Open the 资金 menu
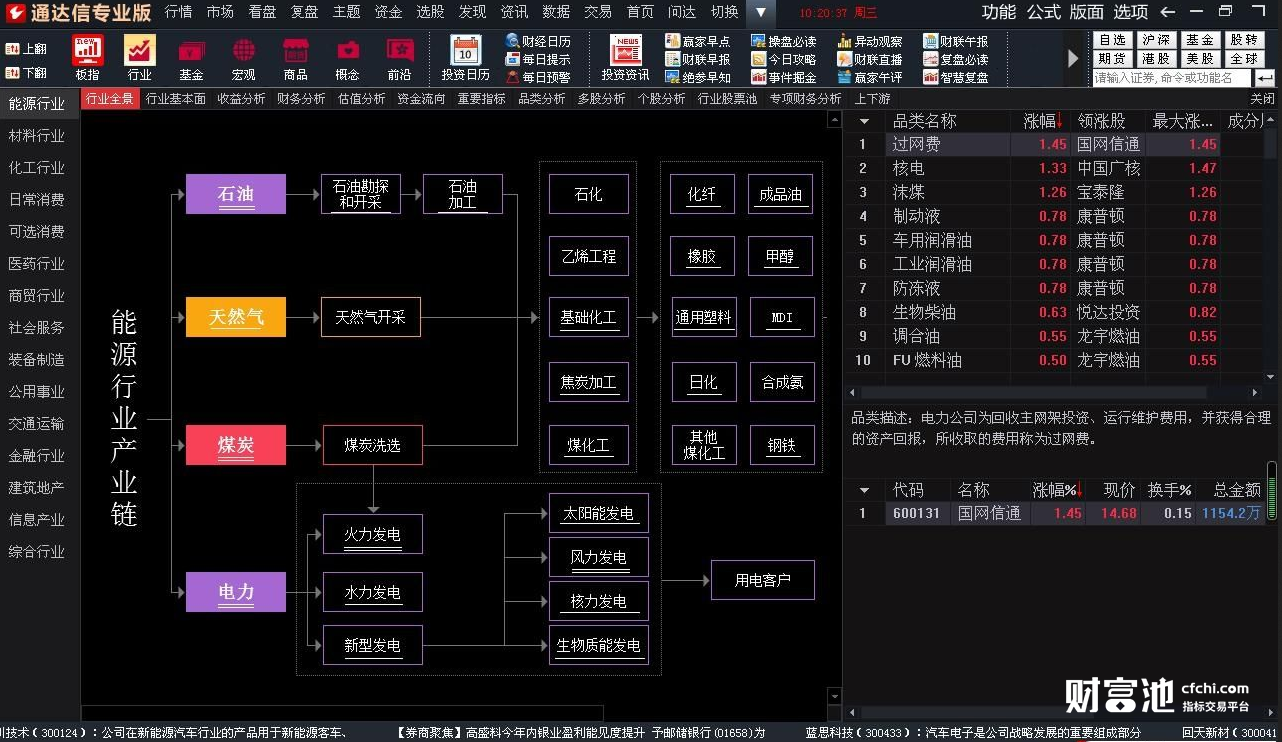Screen dimensions: 1282x742 (389, 12)
